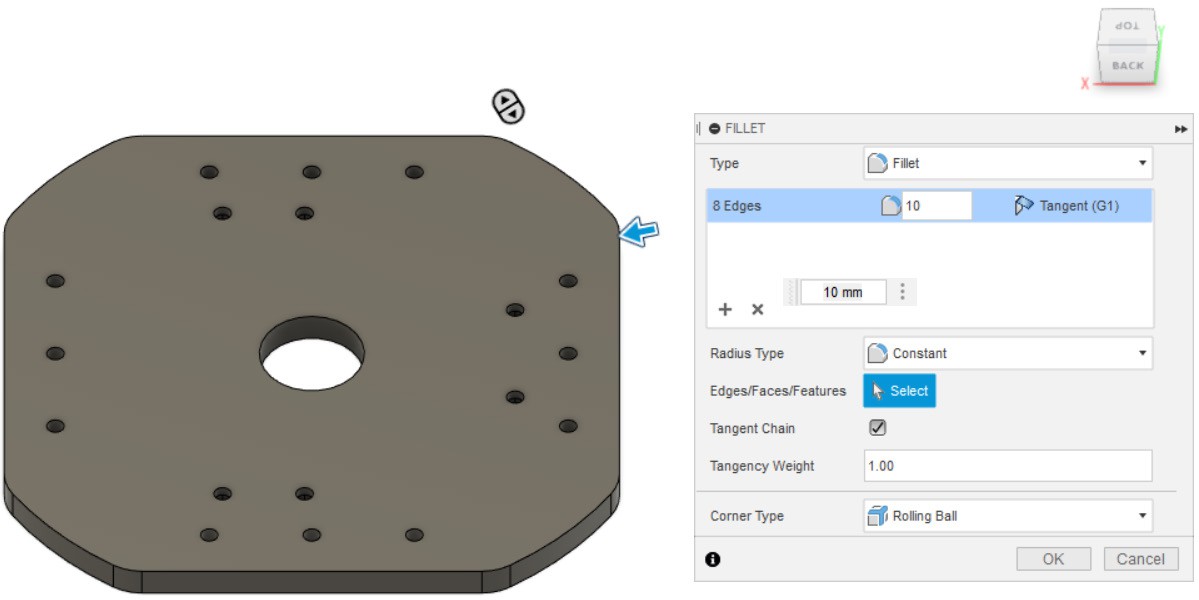Uncheck the Tangent Chain checkbox
1199x600 pixels.
click(x=877, y=428)
